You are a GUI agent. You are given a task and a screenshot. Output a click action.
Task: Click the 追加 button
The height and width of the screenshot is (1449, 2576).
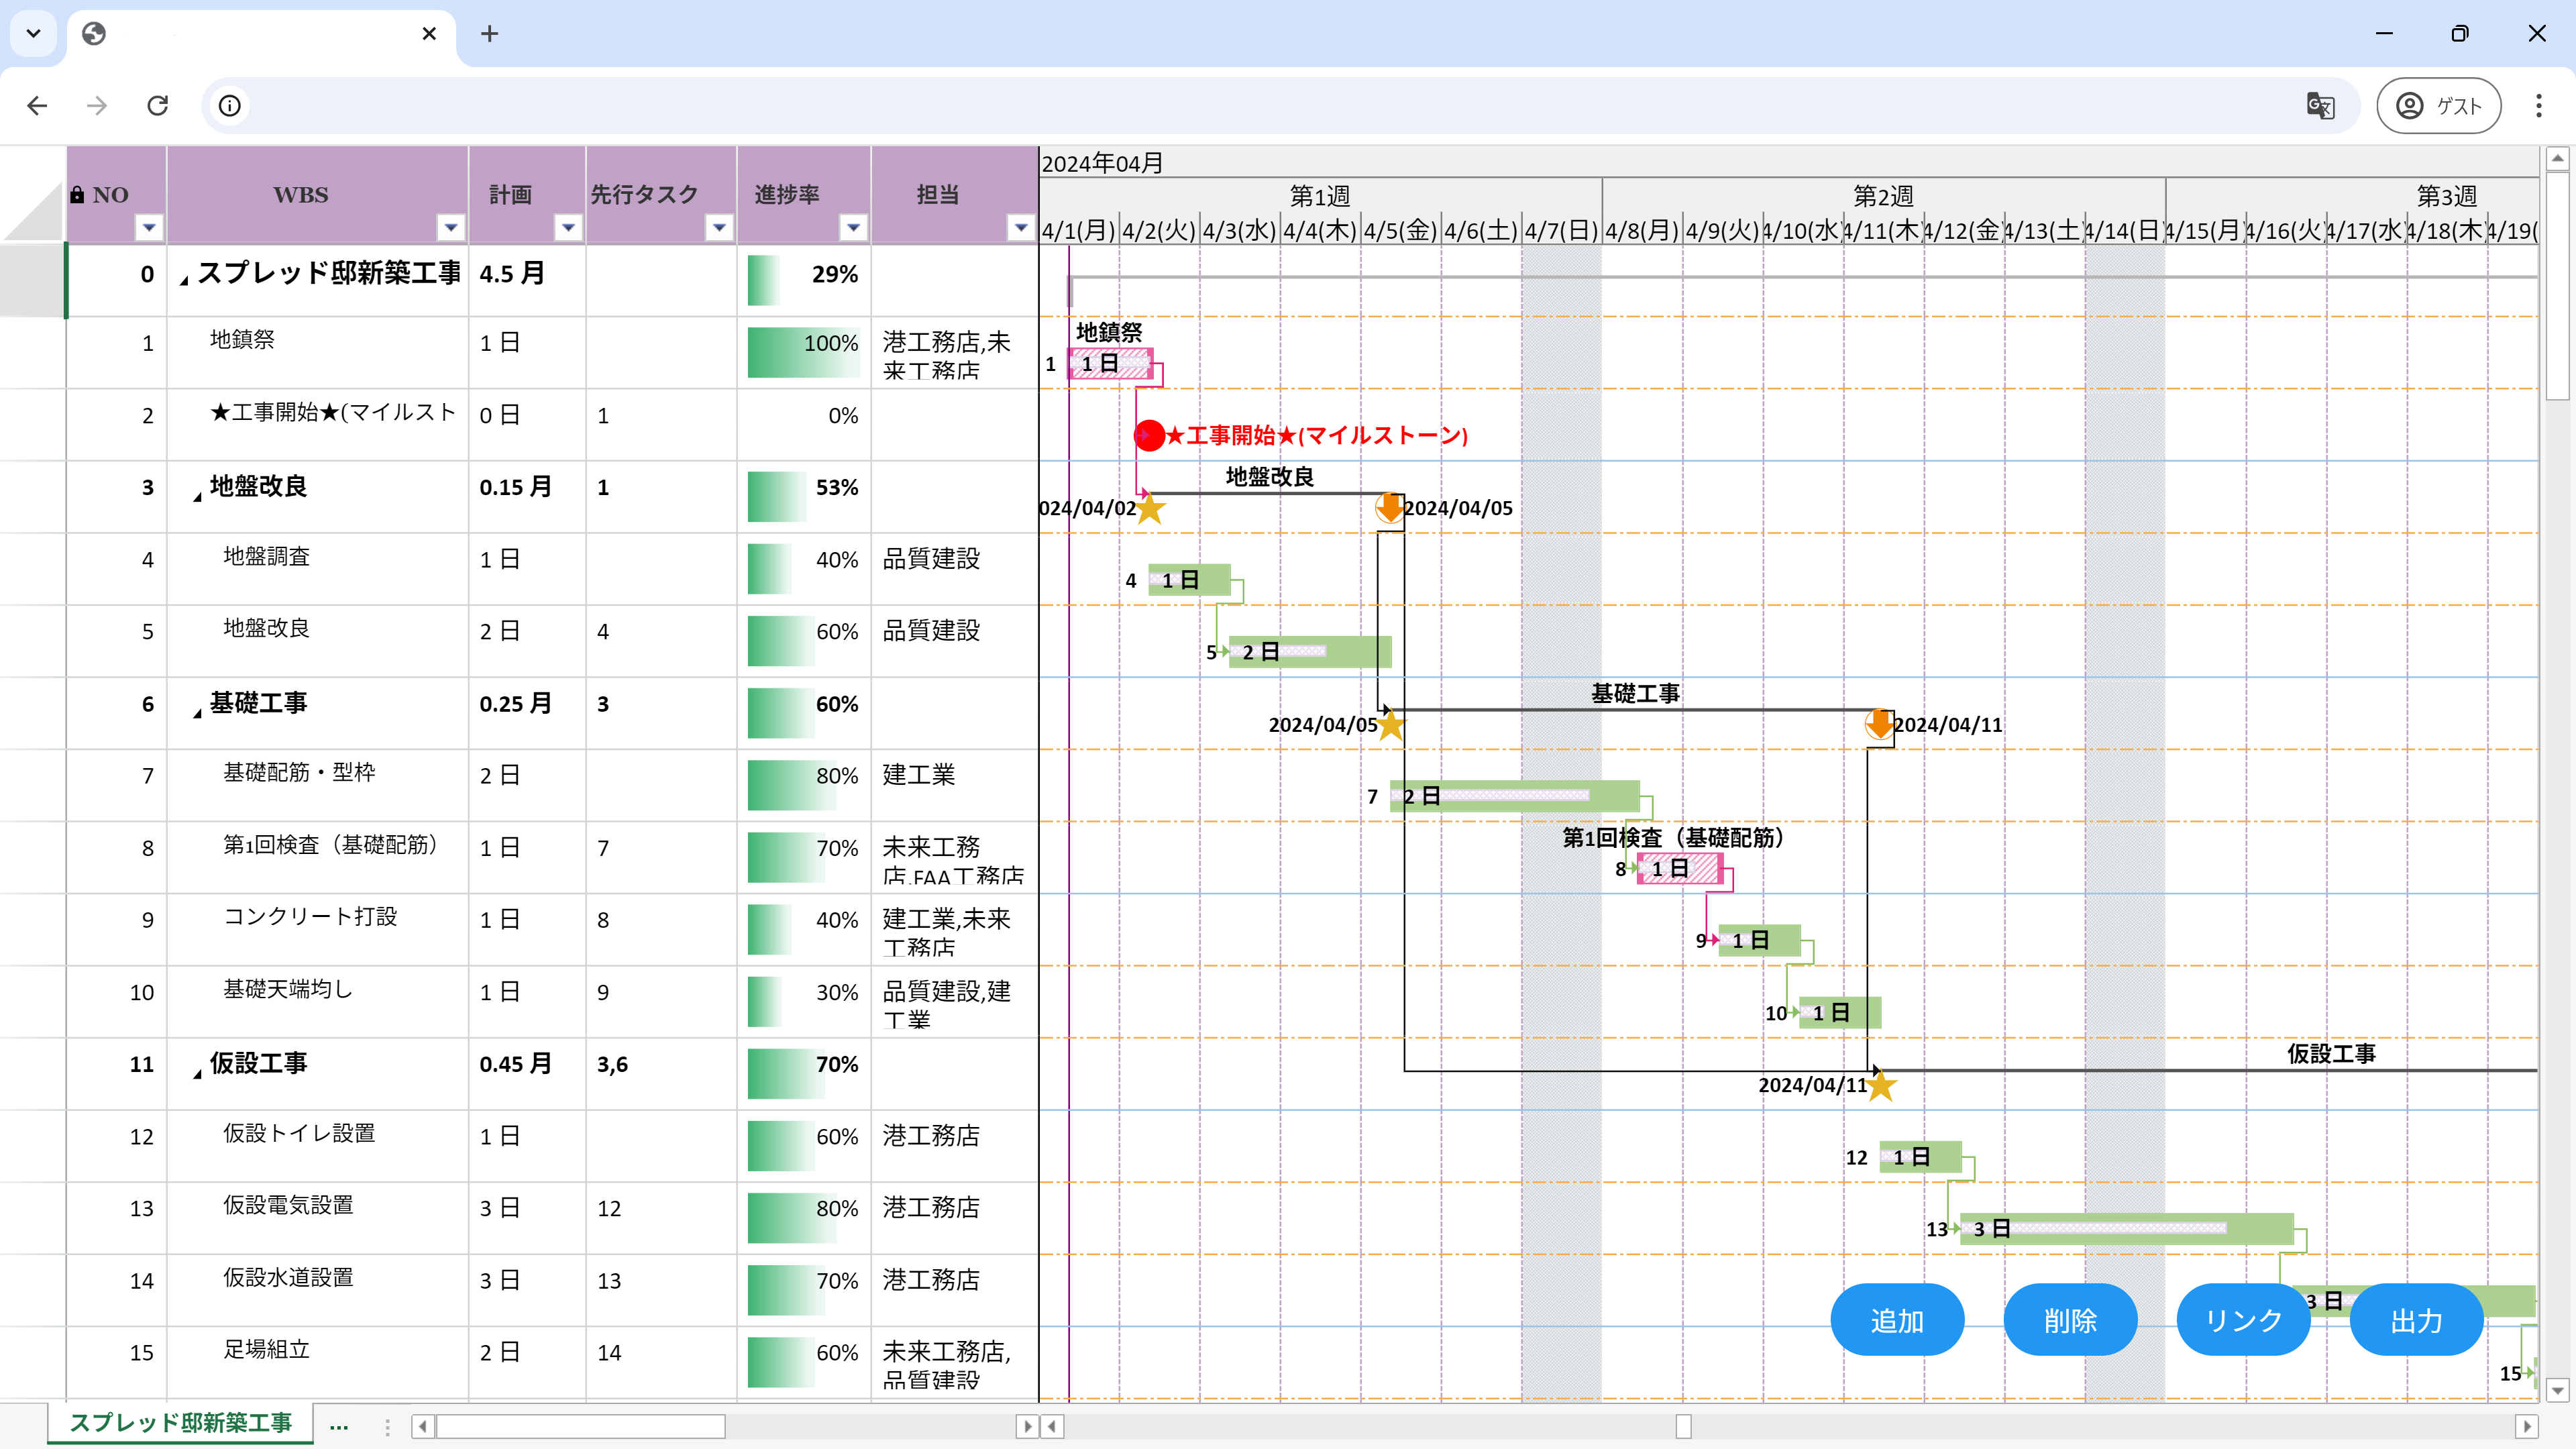point(1897,1320)
